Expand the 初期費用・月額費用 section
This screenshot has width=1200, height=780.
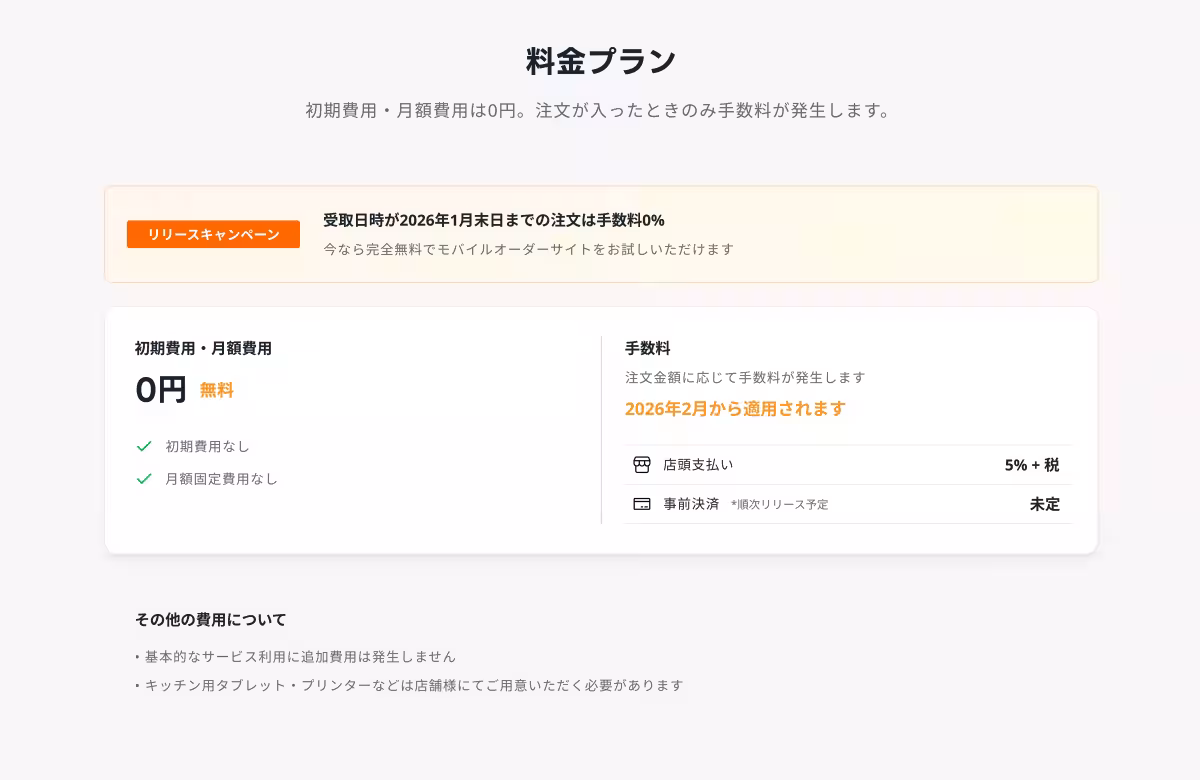(x=204, y=347)
